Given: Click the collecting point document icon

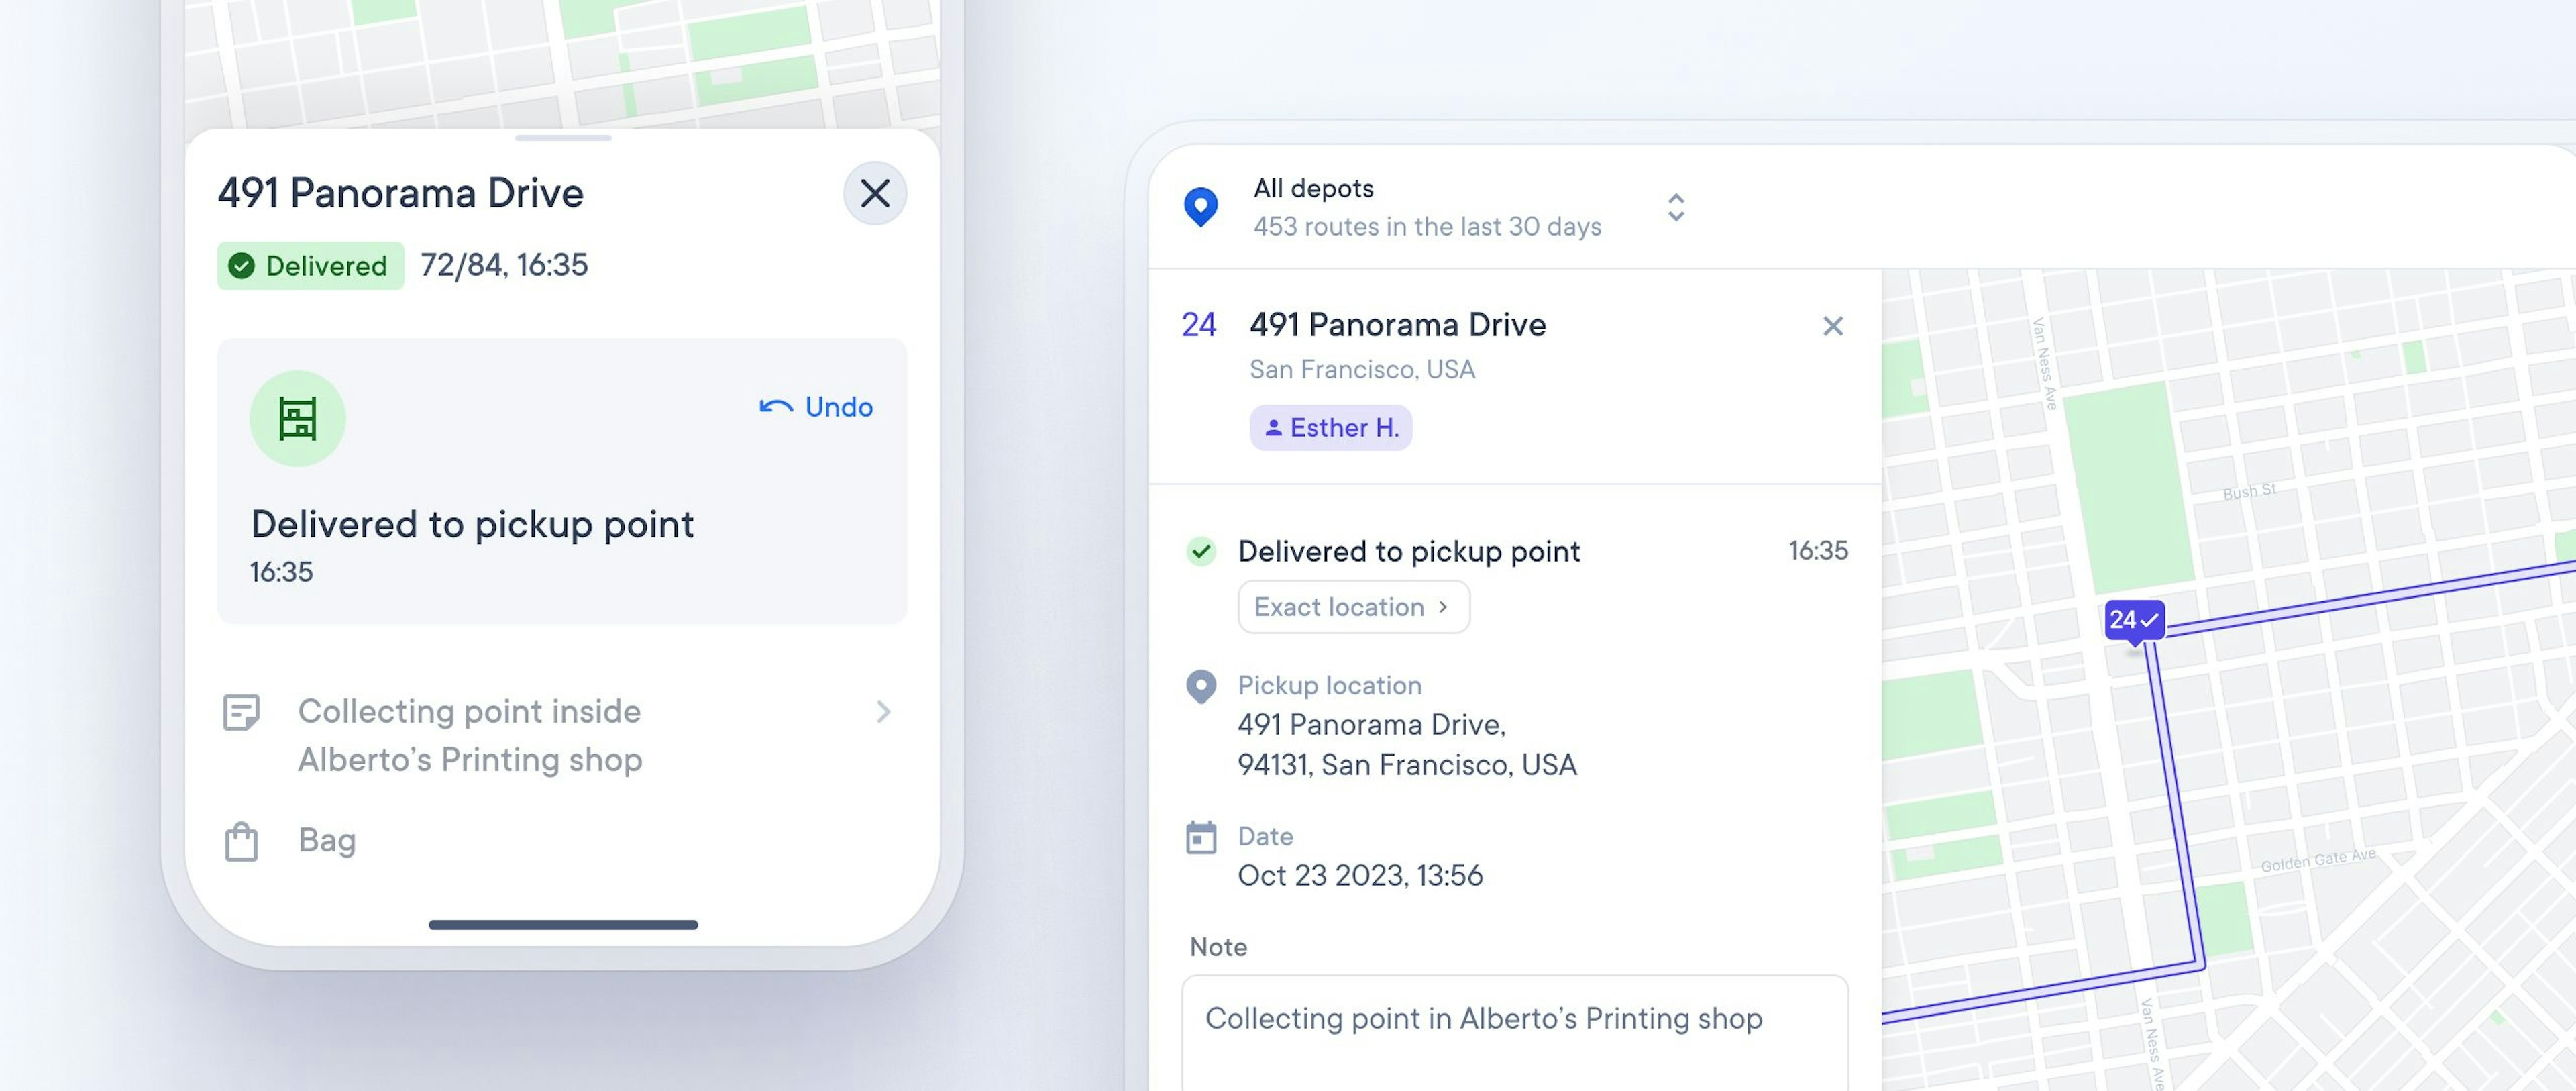Looking at the screenshot, I should coord(241,711).
